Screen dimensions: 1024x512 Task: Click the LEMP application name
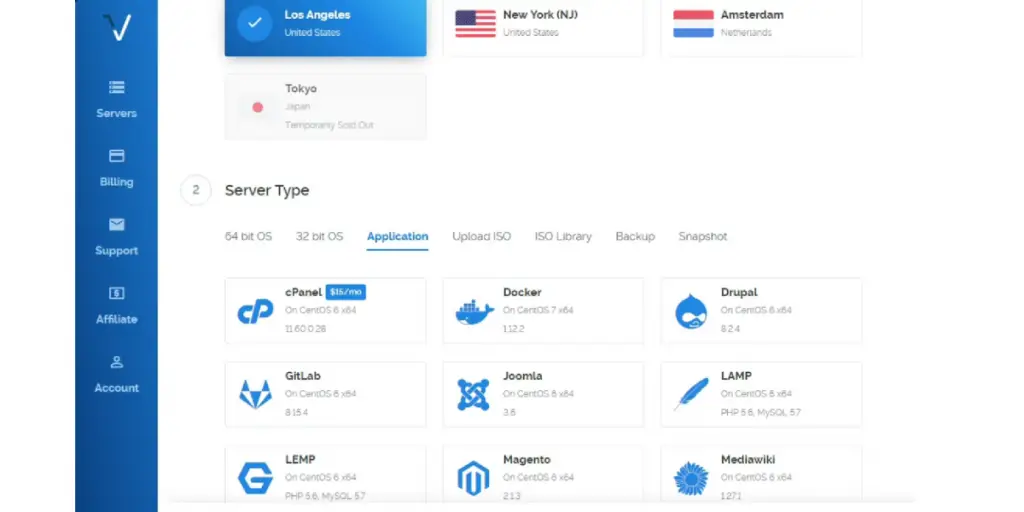pyautogui.click(x=300, y=459)
